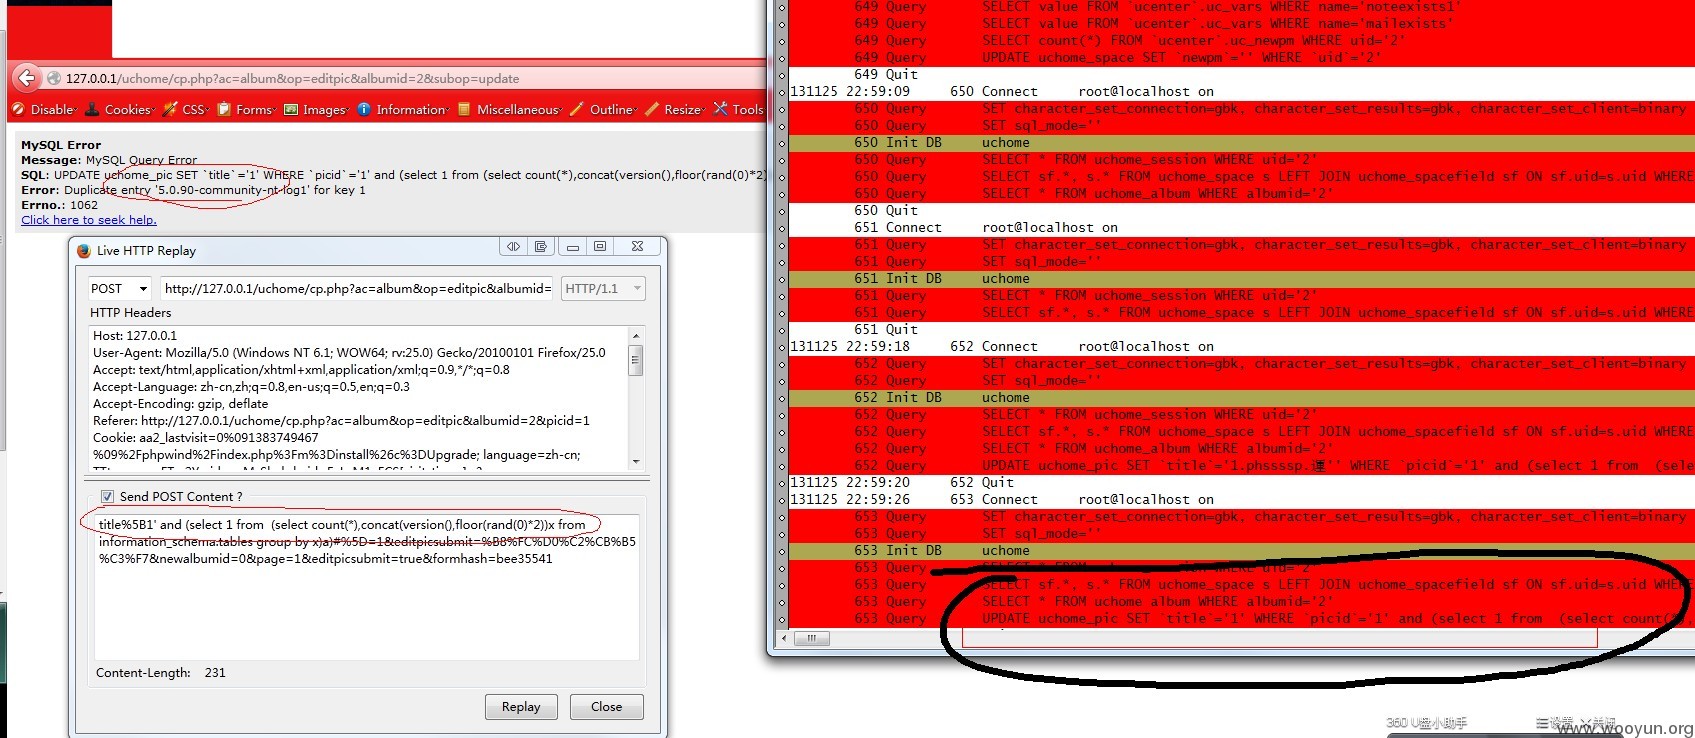
Task: Click the HTTP headers scrollbar thumb
Action: (636, 359)
